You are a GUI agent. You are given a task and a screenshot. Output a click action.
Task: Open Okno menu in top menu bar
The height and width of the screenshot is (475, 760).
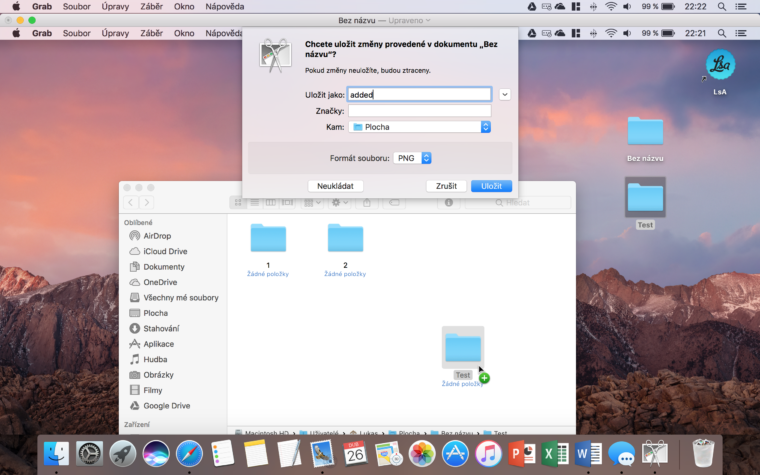(184, 7)
